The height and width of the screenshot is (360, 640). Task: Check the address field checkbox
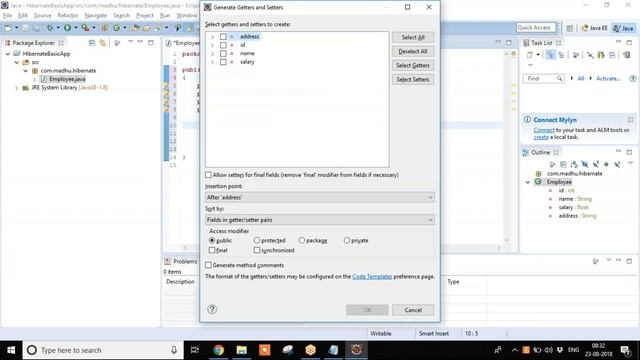click(223, 37)
